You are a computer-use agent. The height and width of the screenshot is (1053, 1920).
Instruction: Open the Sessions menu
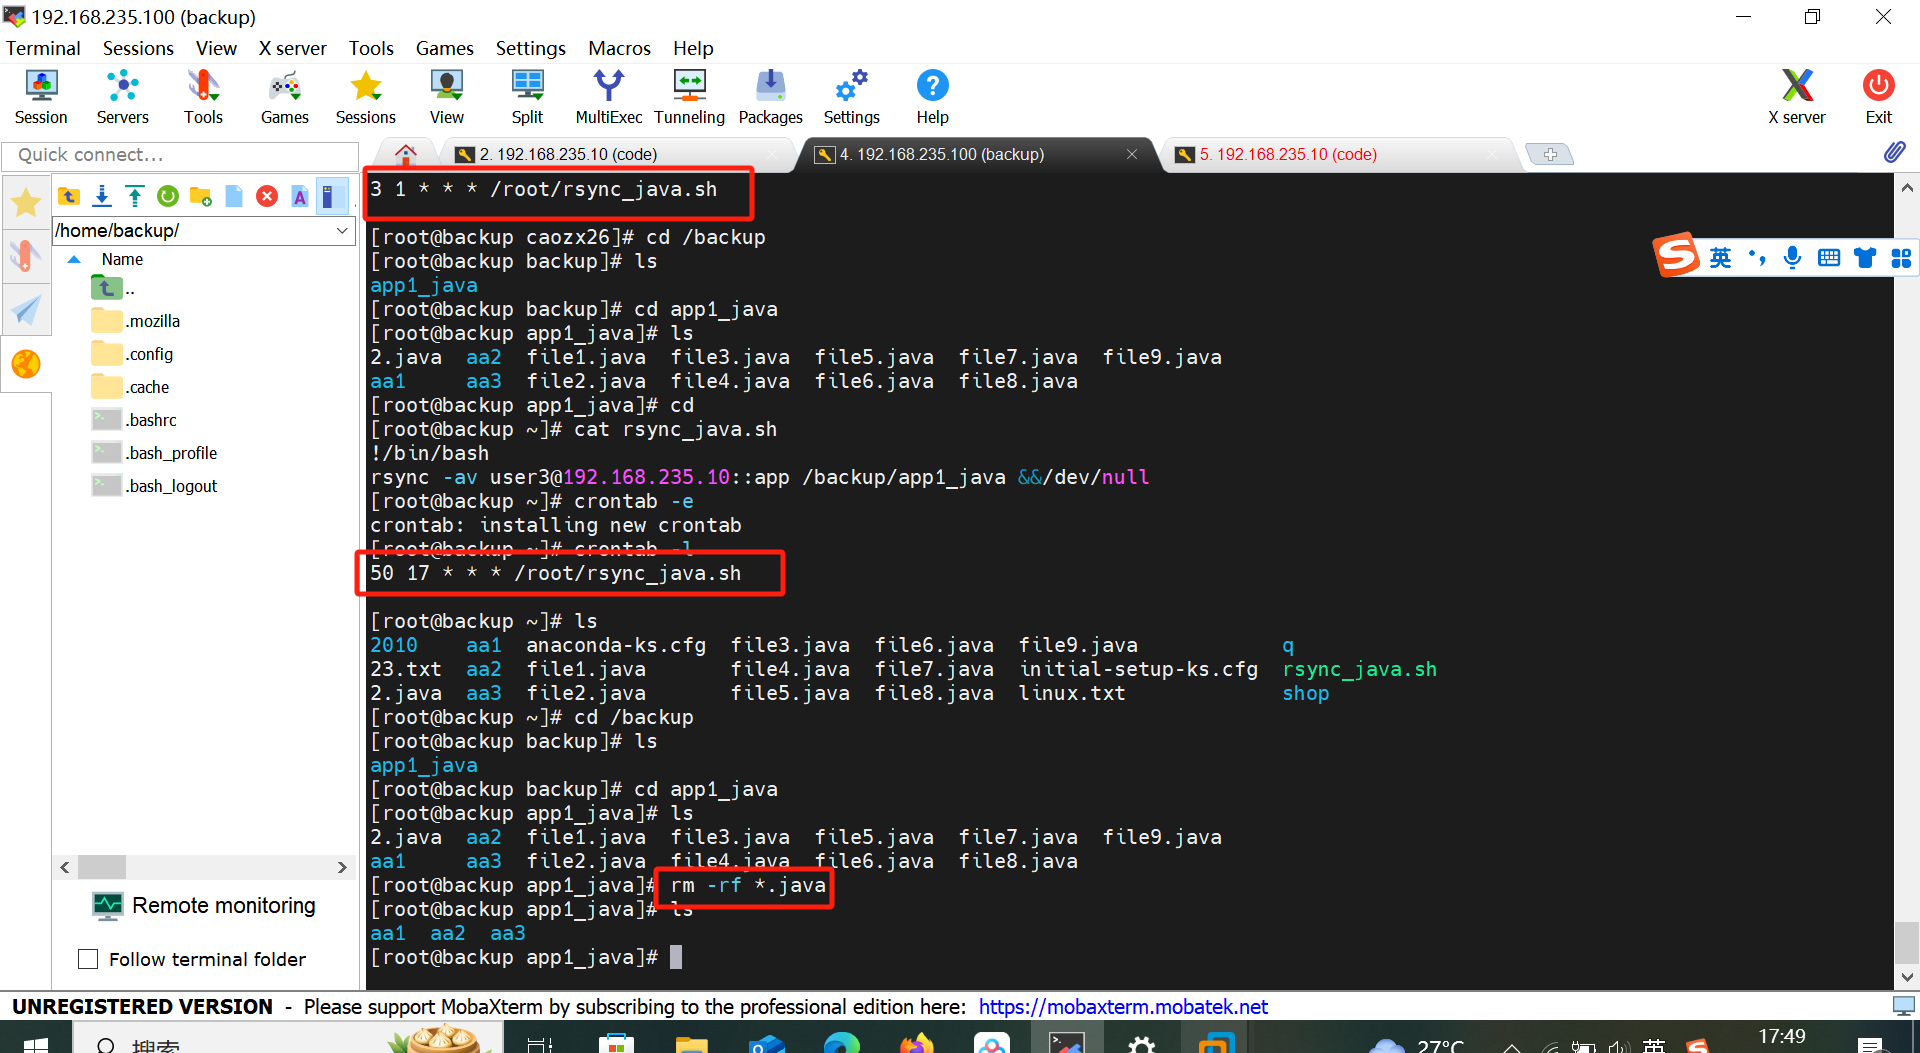pyautogui.click(x=138, y=48)
